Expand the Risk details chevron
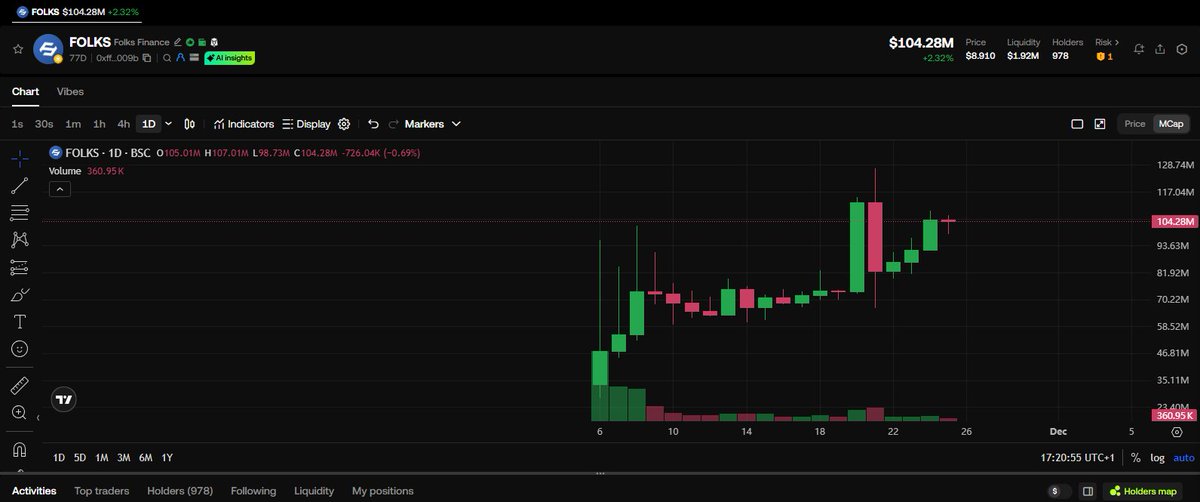The image size is (1200, 502). click(1116, 42)
